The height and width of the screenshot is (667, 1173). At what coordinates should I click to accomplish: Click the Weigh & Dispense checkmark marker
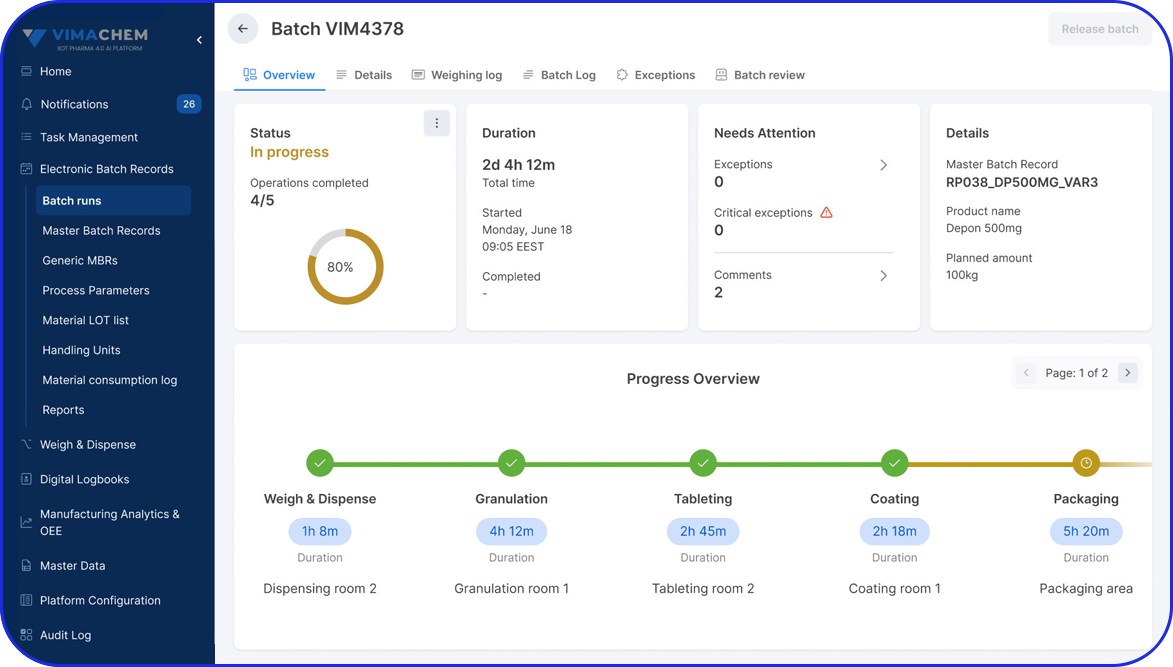click(320, 463)
